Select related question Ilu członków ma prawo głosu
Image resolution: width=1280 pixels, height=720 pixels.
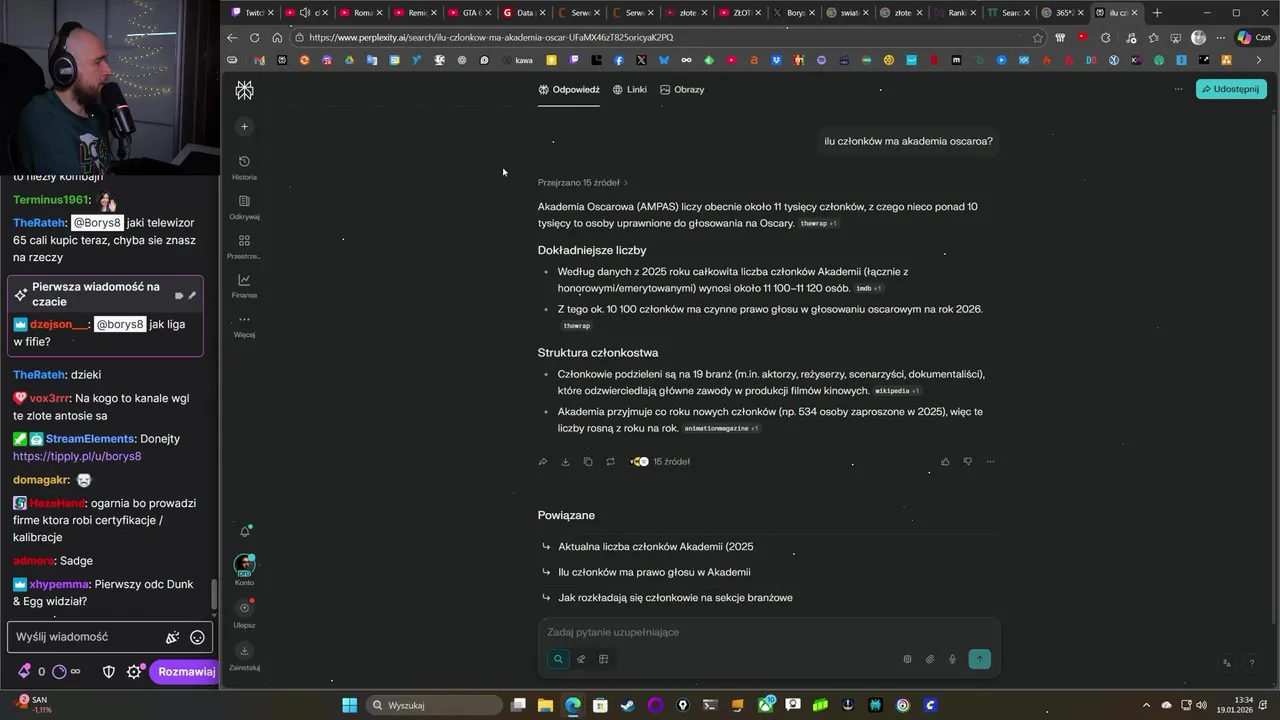pos(654,572)
